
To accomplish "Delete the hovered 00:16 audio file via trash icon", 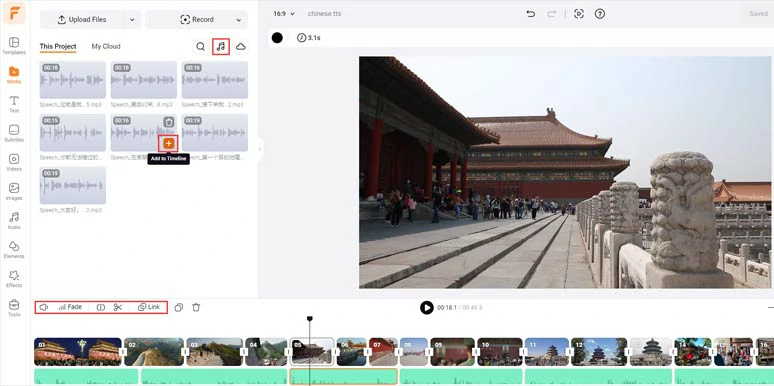I will (x=169, y=122).
